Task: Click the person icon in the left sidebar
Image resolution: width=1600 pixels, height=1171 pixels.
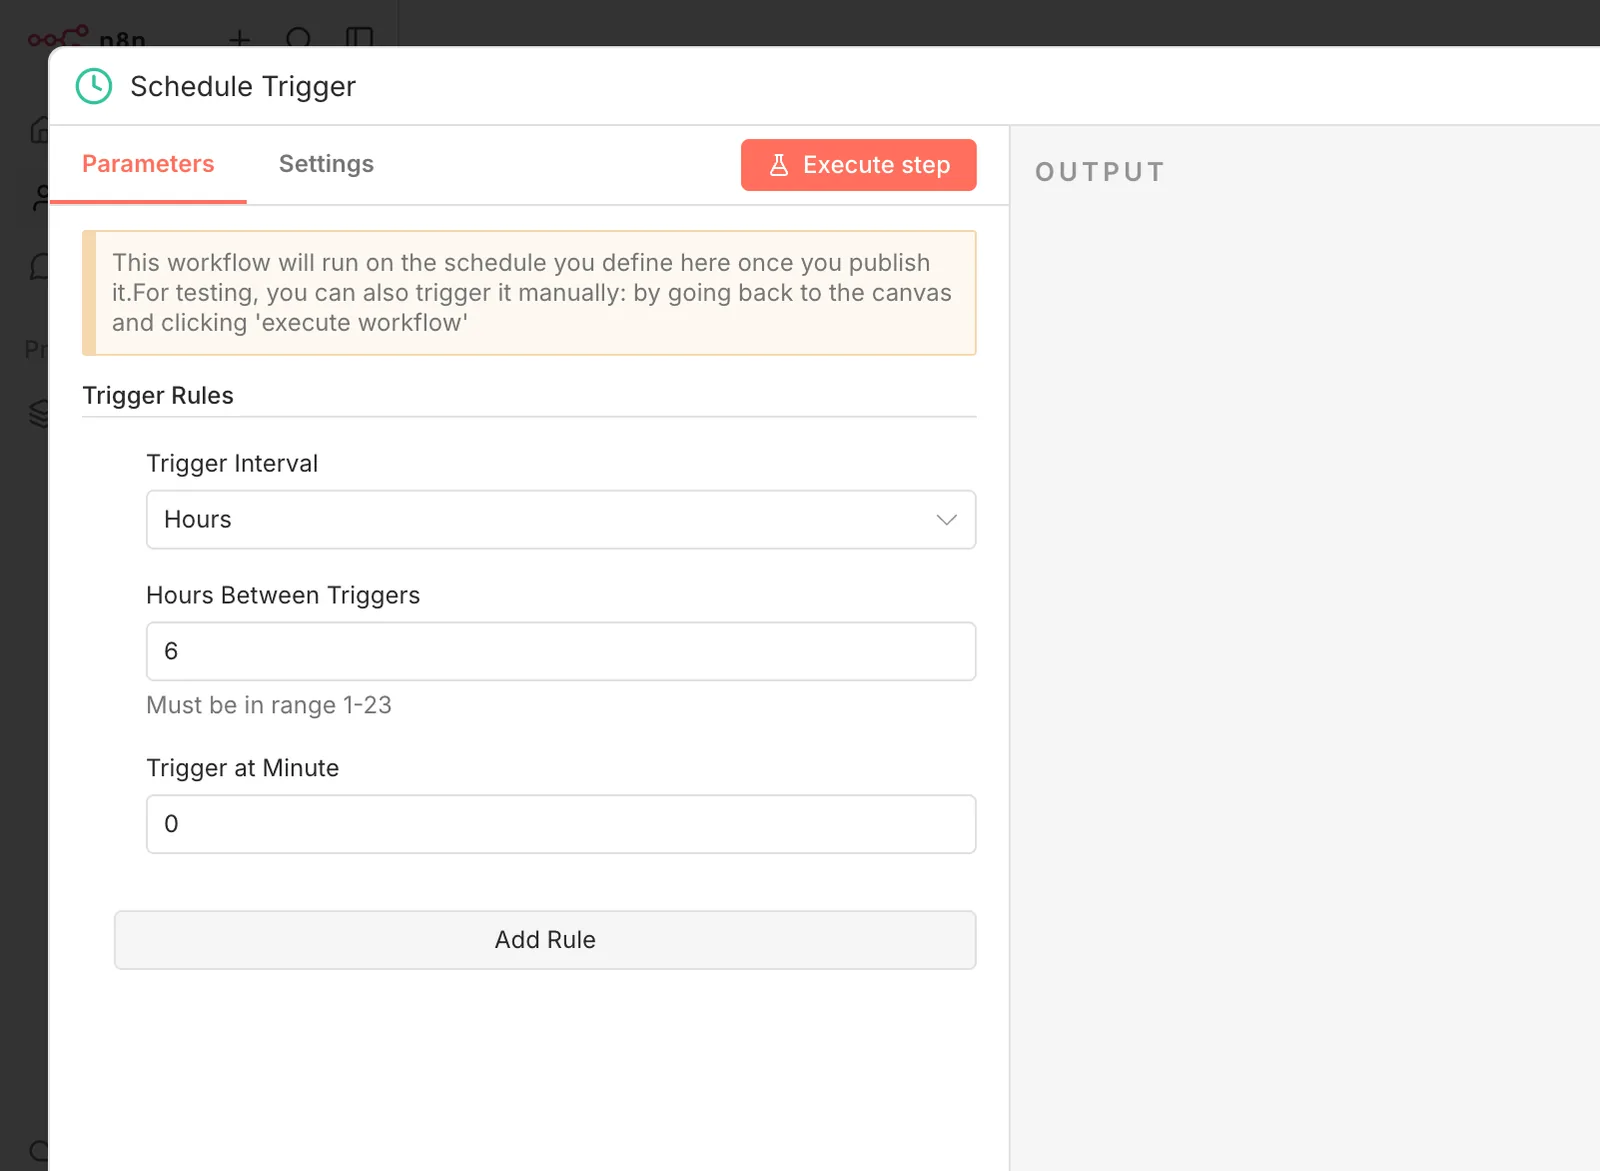Action: tap(40, 198)
